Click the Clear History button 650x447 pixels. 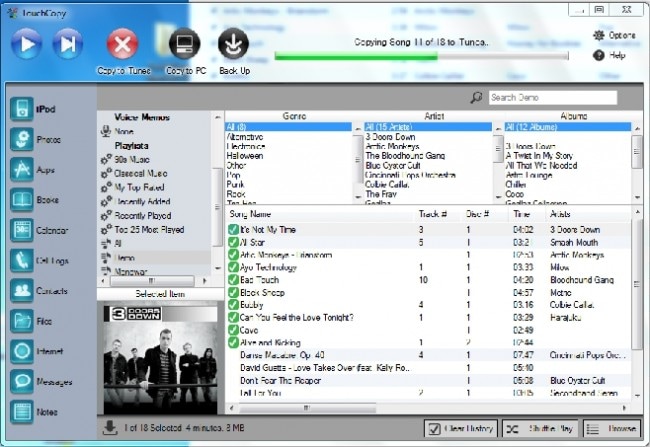461,429
